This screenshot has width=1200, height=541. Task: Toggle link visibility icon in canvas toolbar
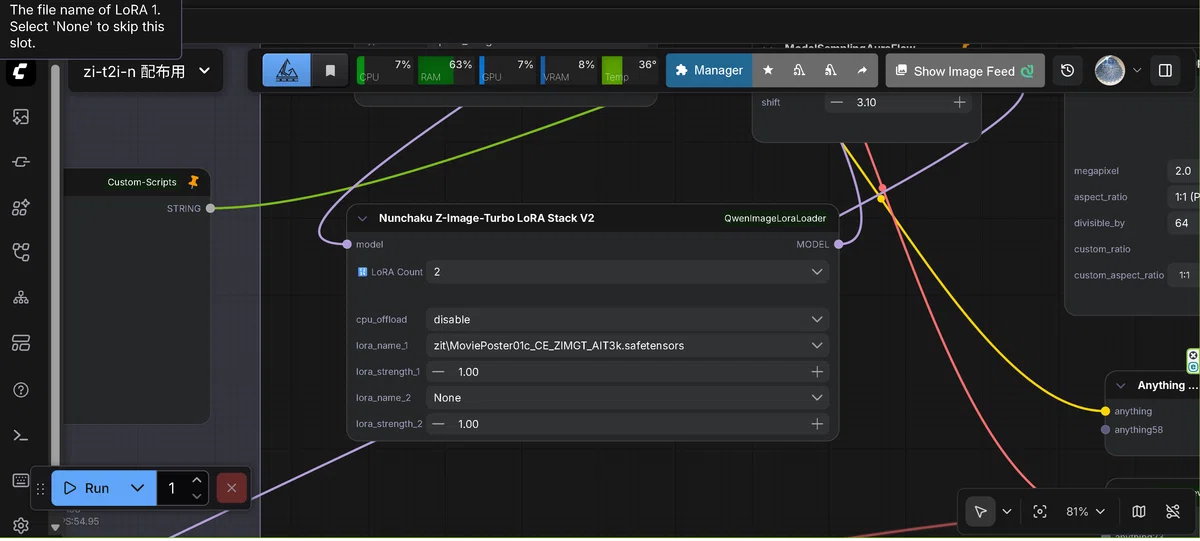click(x=1173, y=511)
